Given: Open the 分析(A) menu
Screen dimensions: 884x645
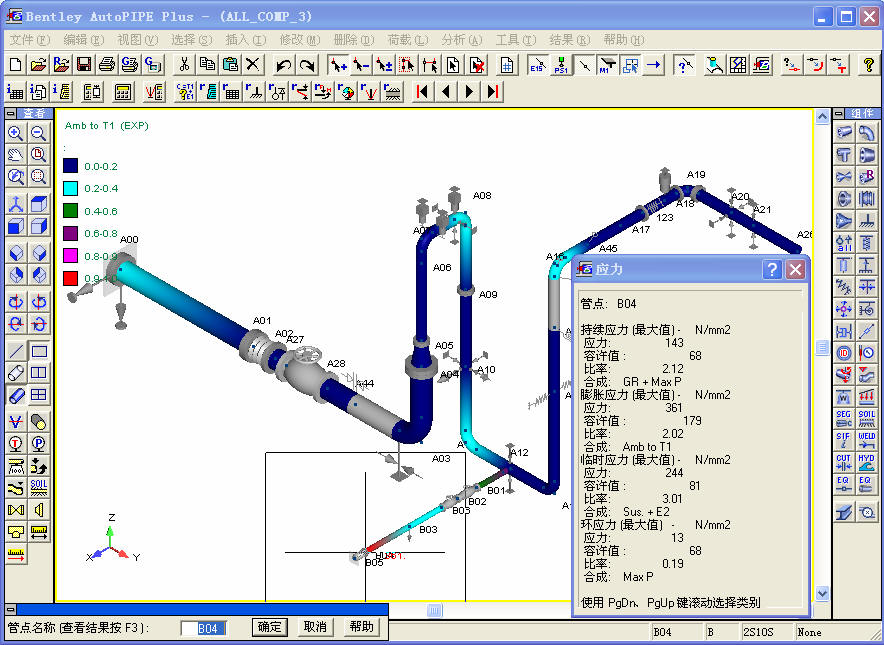Looking at the screenshot, I should [x=462, y=39].
